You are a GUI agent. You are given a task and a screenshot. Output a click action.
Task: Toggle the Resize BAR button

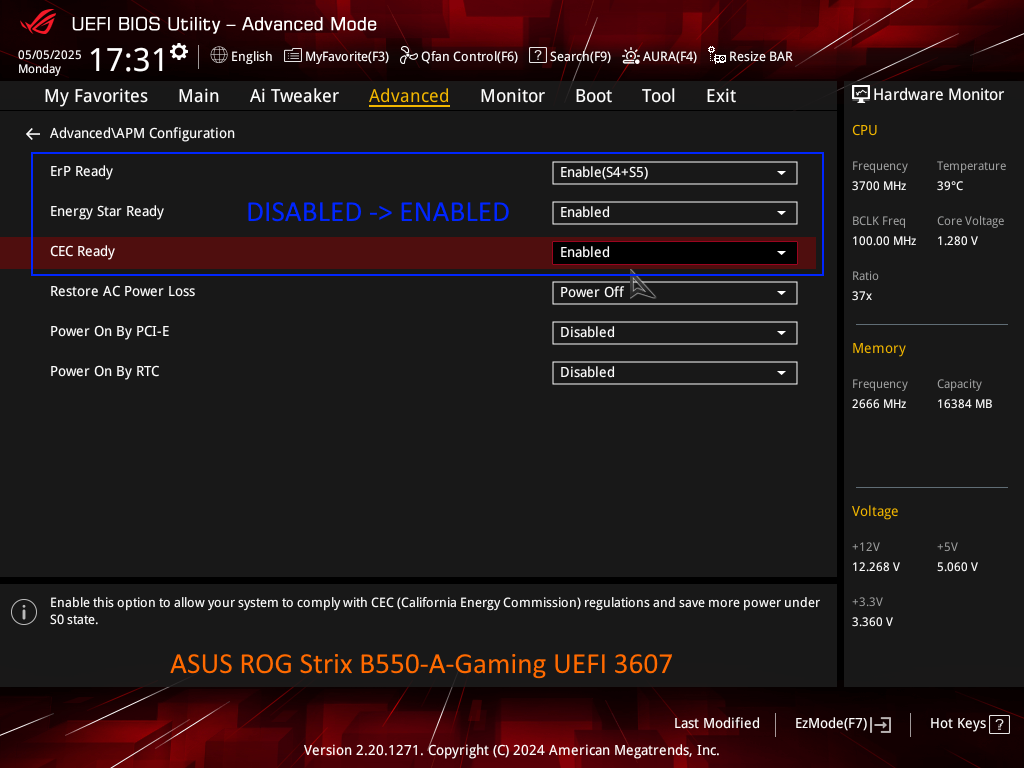[750, 56]
